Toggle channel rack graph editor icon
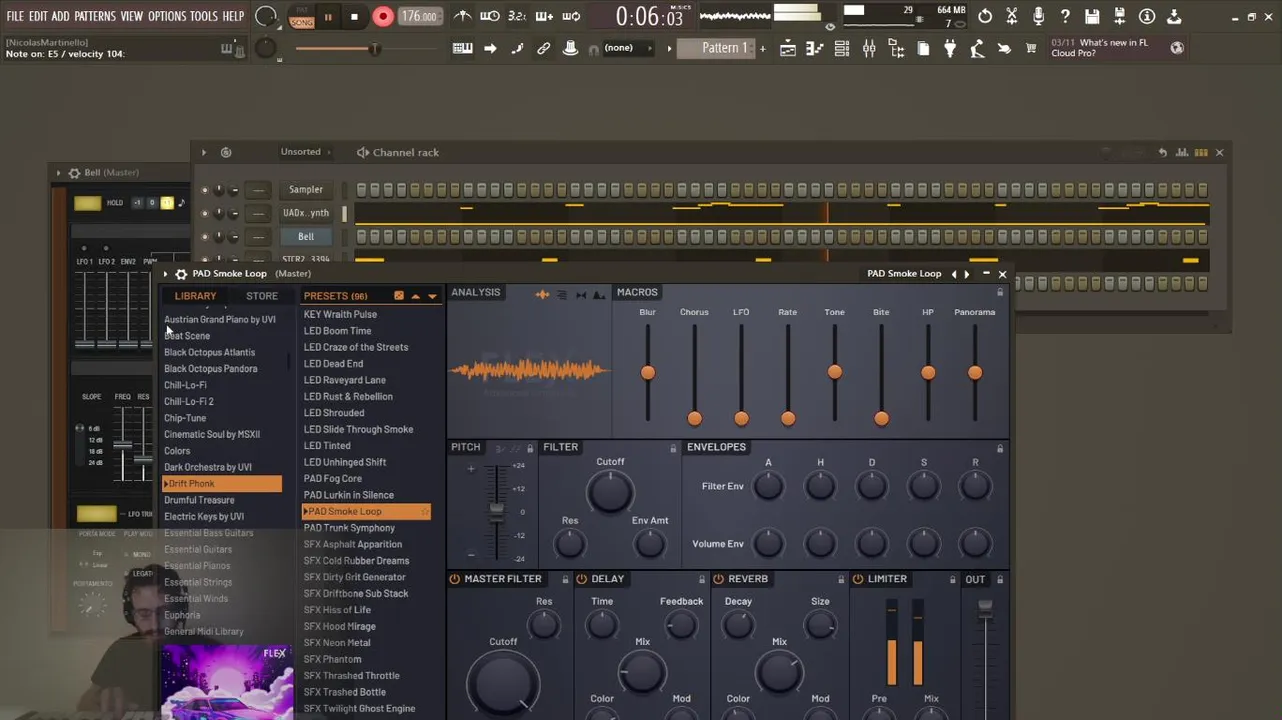Screen dimensions: 1282x720 1182,152
